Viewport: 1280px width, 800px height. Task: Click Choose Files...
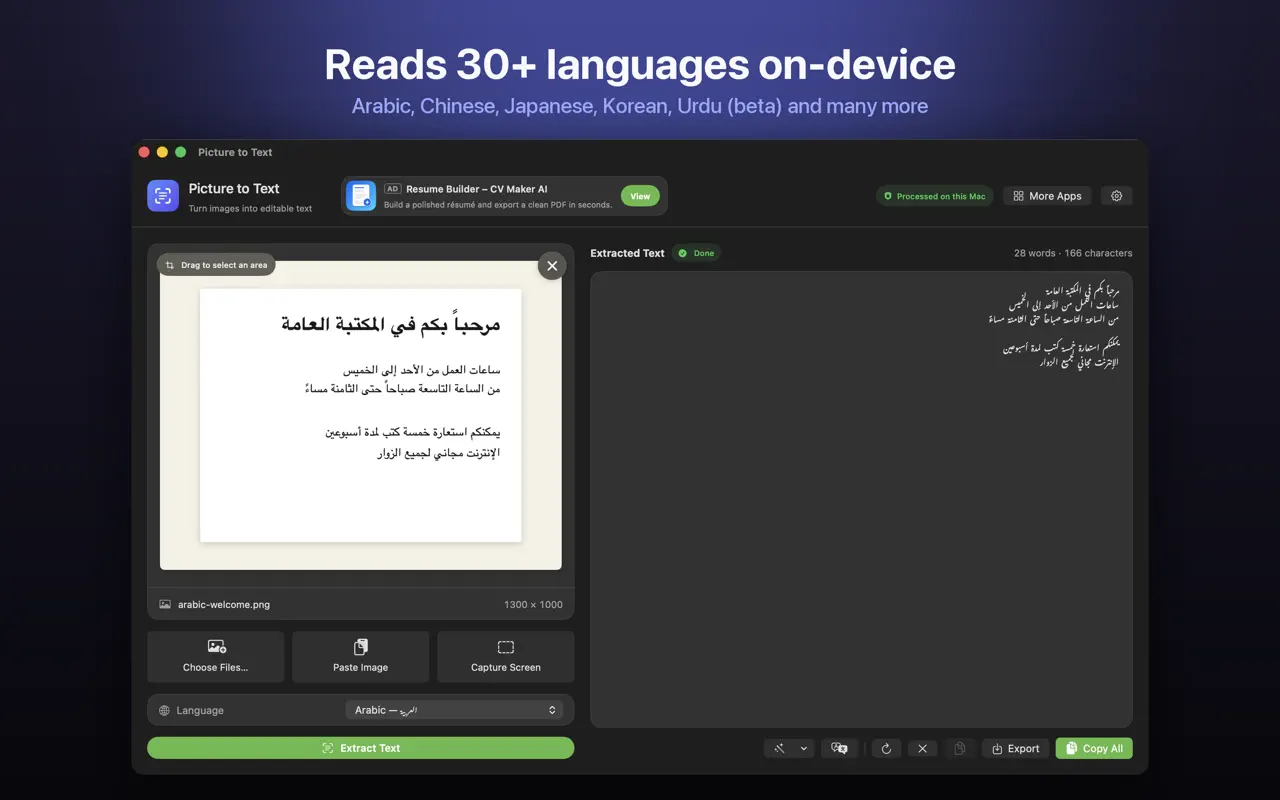click(x=215, y=656)
